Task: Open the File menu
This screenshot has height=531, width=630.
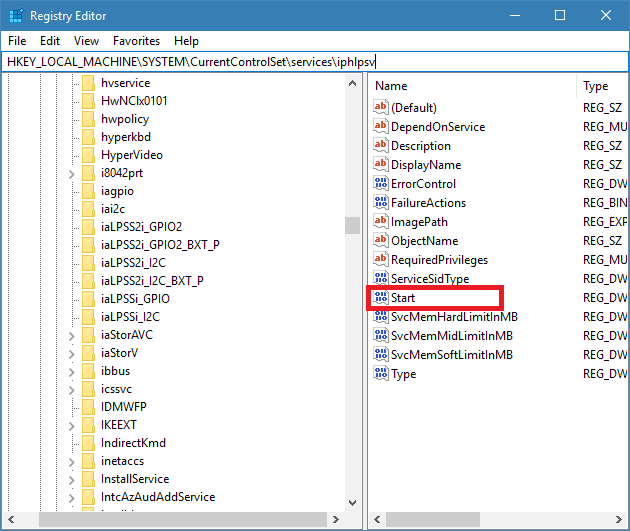Action: click(x=17, y=41)
